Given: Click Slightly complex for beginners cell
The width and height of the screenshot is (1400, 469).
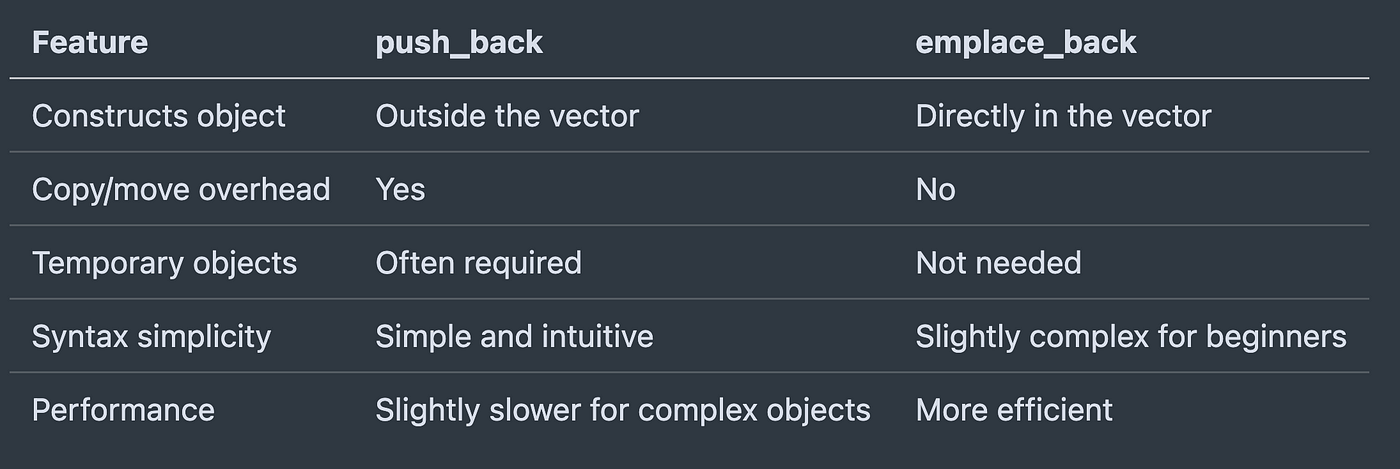Looking at the screenshot, I should pos(1131,337).
